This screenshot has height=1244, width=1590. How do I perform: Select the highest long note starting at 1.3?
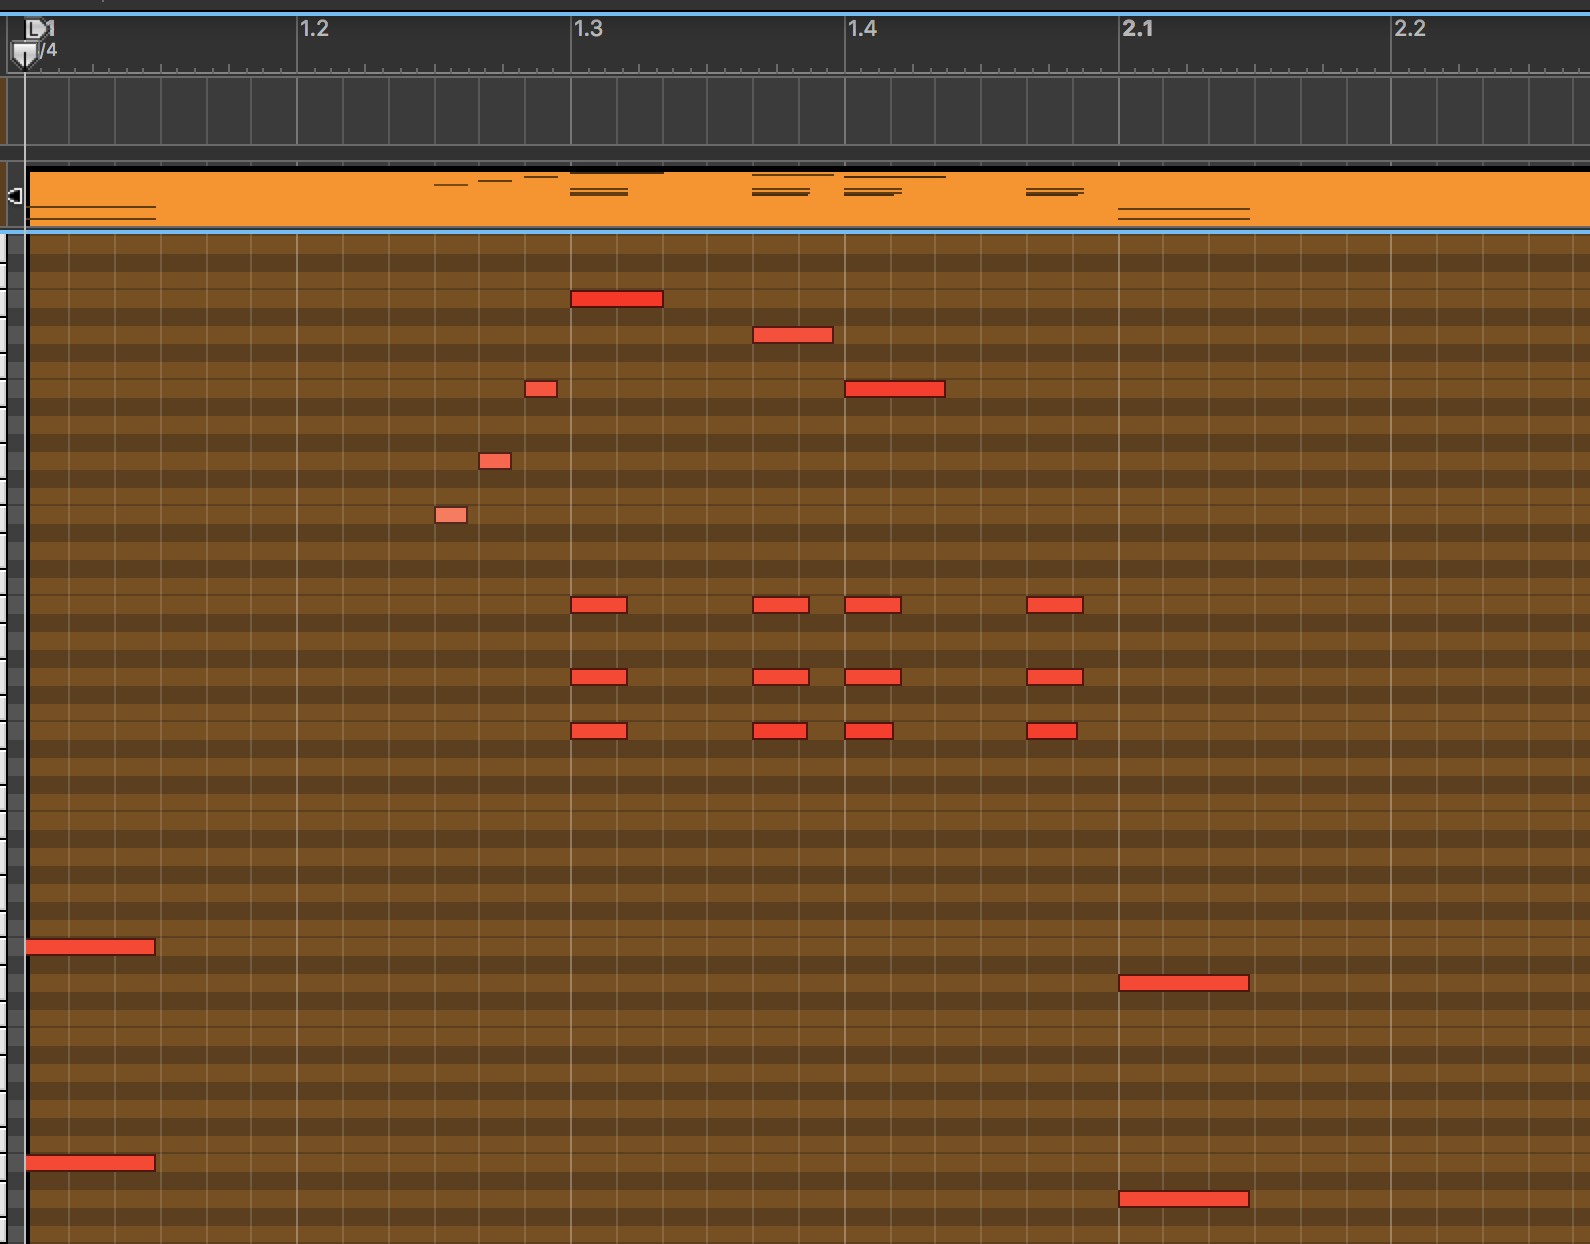click(617, 299)
